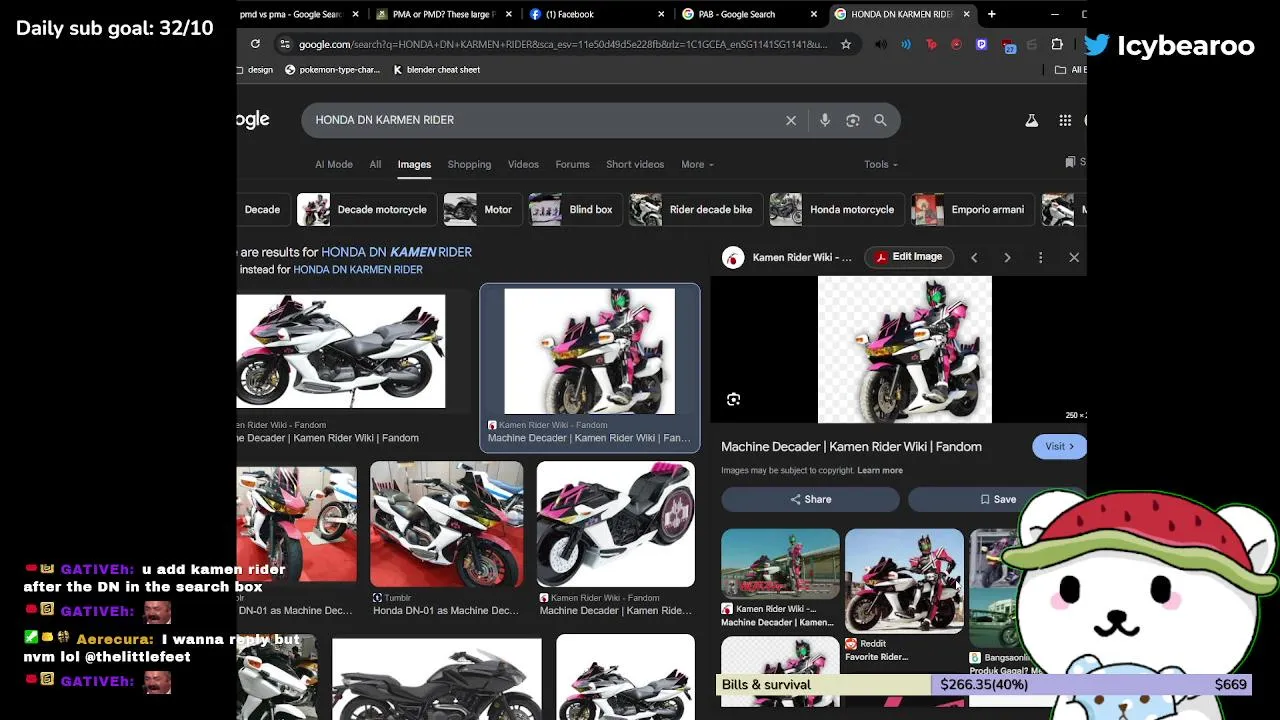Viewport: 1280px width, 720px height.
Task: Select the Videos results tab
Action: coord(523,164)
